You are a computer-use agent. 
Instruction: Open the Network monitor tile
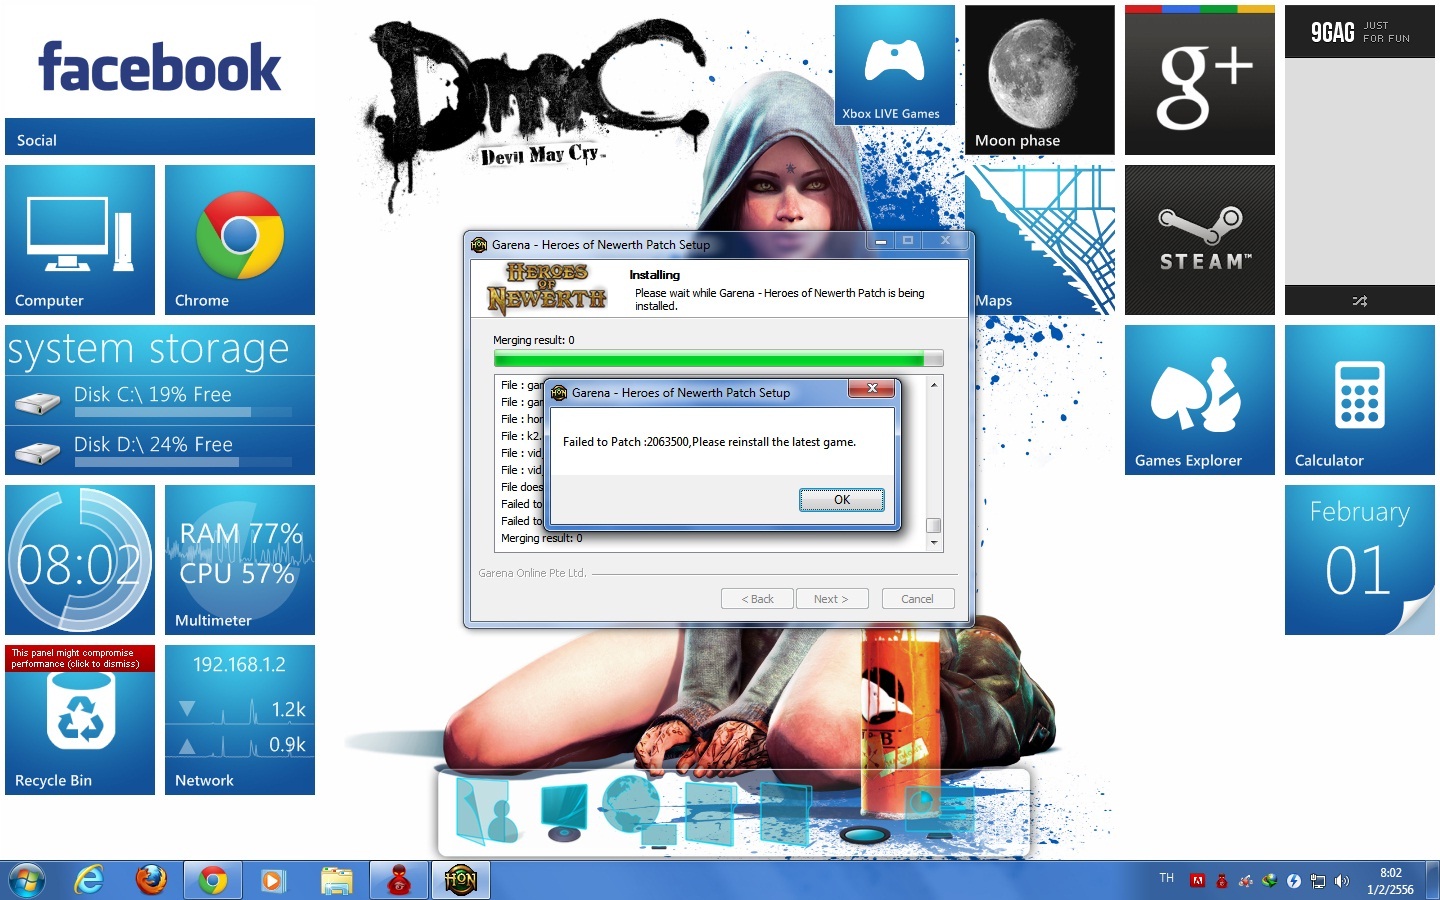[240, 720]
